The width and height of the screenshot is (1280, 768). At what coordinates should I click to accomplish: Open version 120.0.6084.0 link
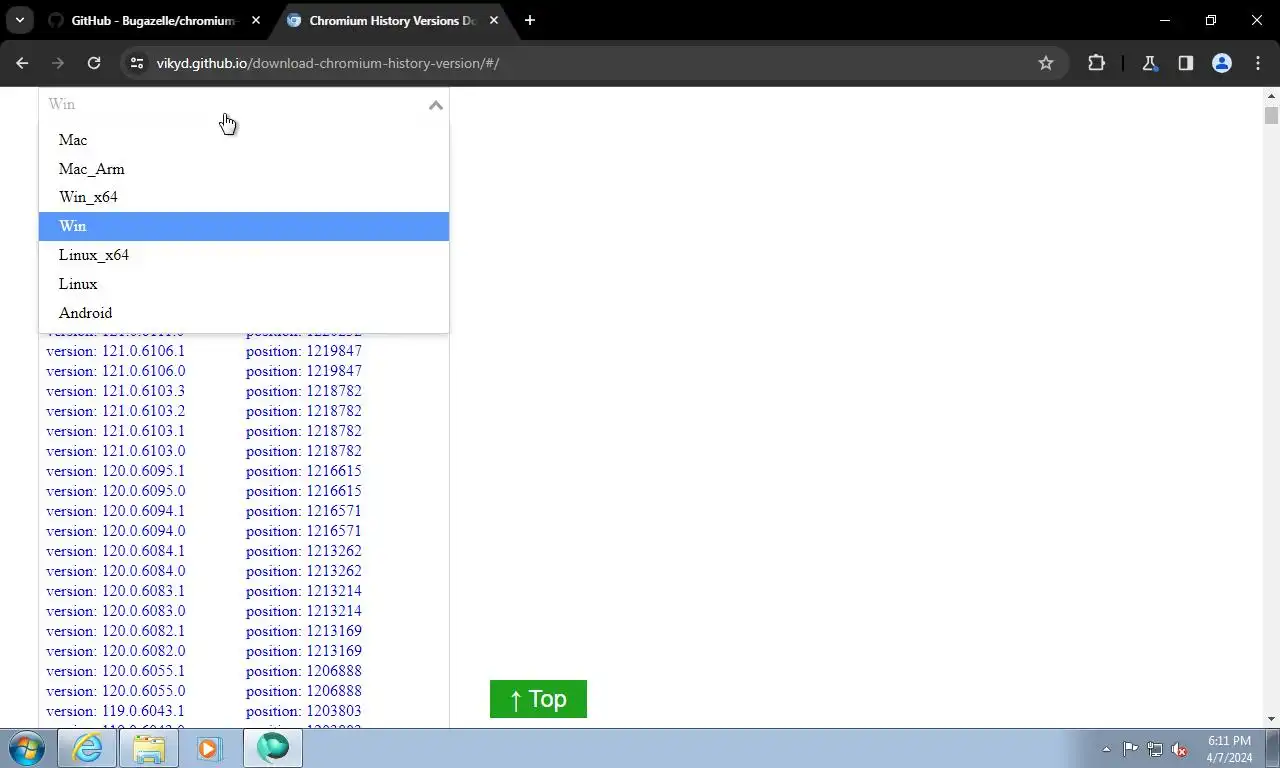pos(115,571)
